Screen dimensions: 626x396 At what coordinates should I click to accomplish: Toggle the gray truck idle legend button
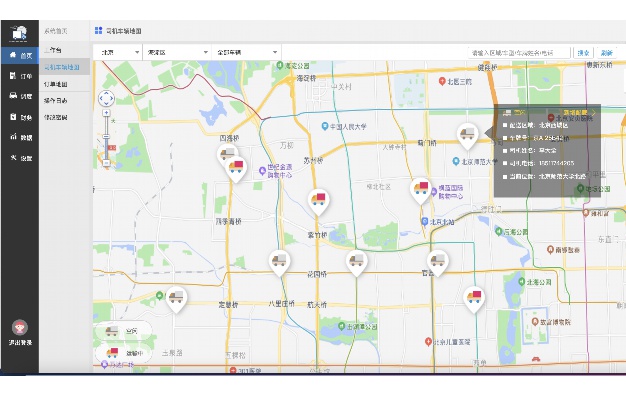click(x=123, y=331)
